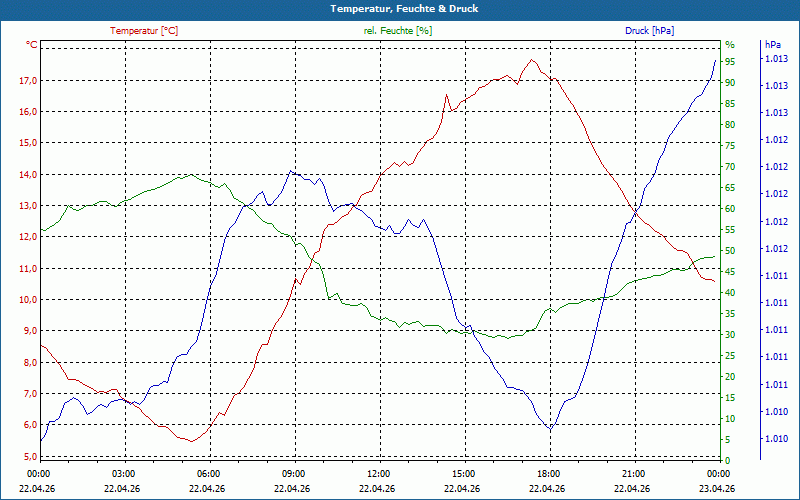Click the green 40 humidity axis value

click(x=730, y=293)
